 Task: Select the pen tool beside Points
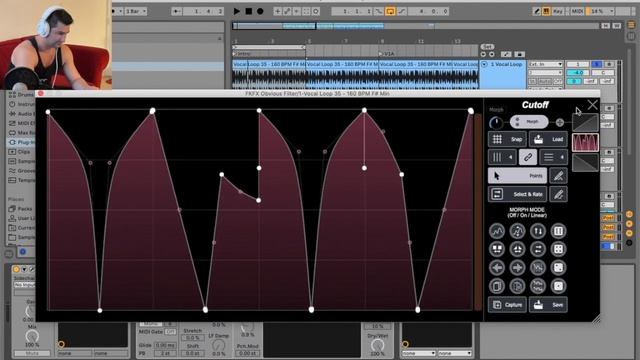pos(558,176)
